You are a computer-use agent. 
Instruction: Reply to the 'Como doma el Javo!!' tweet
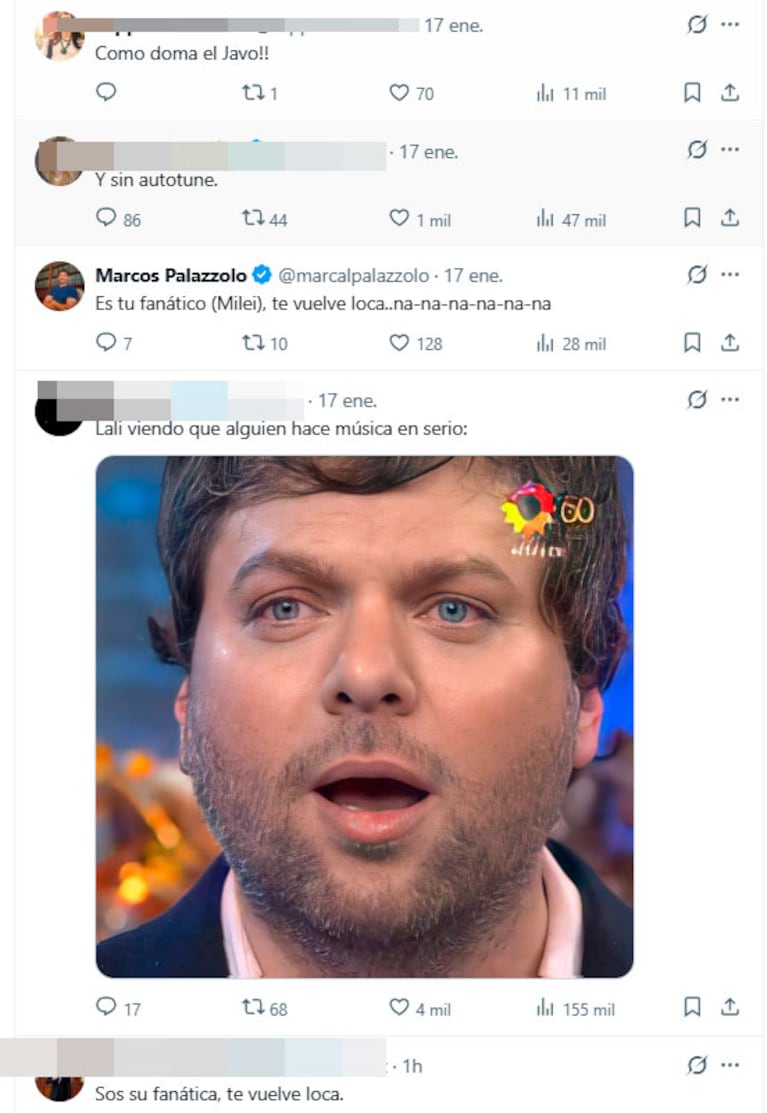[106, 92]
